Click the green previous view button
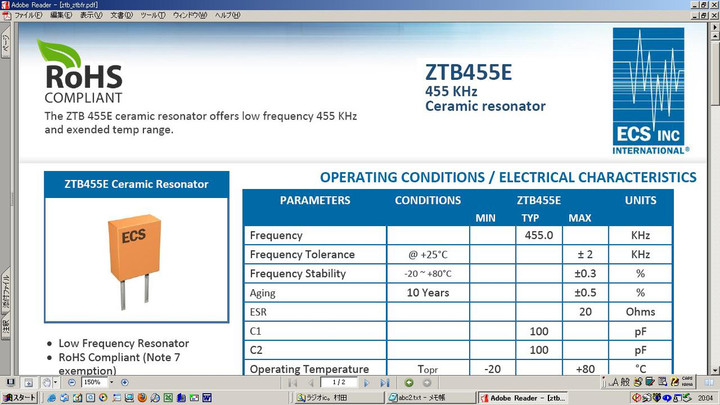 pos(409,383)
